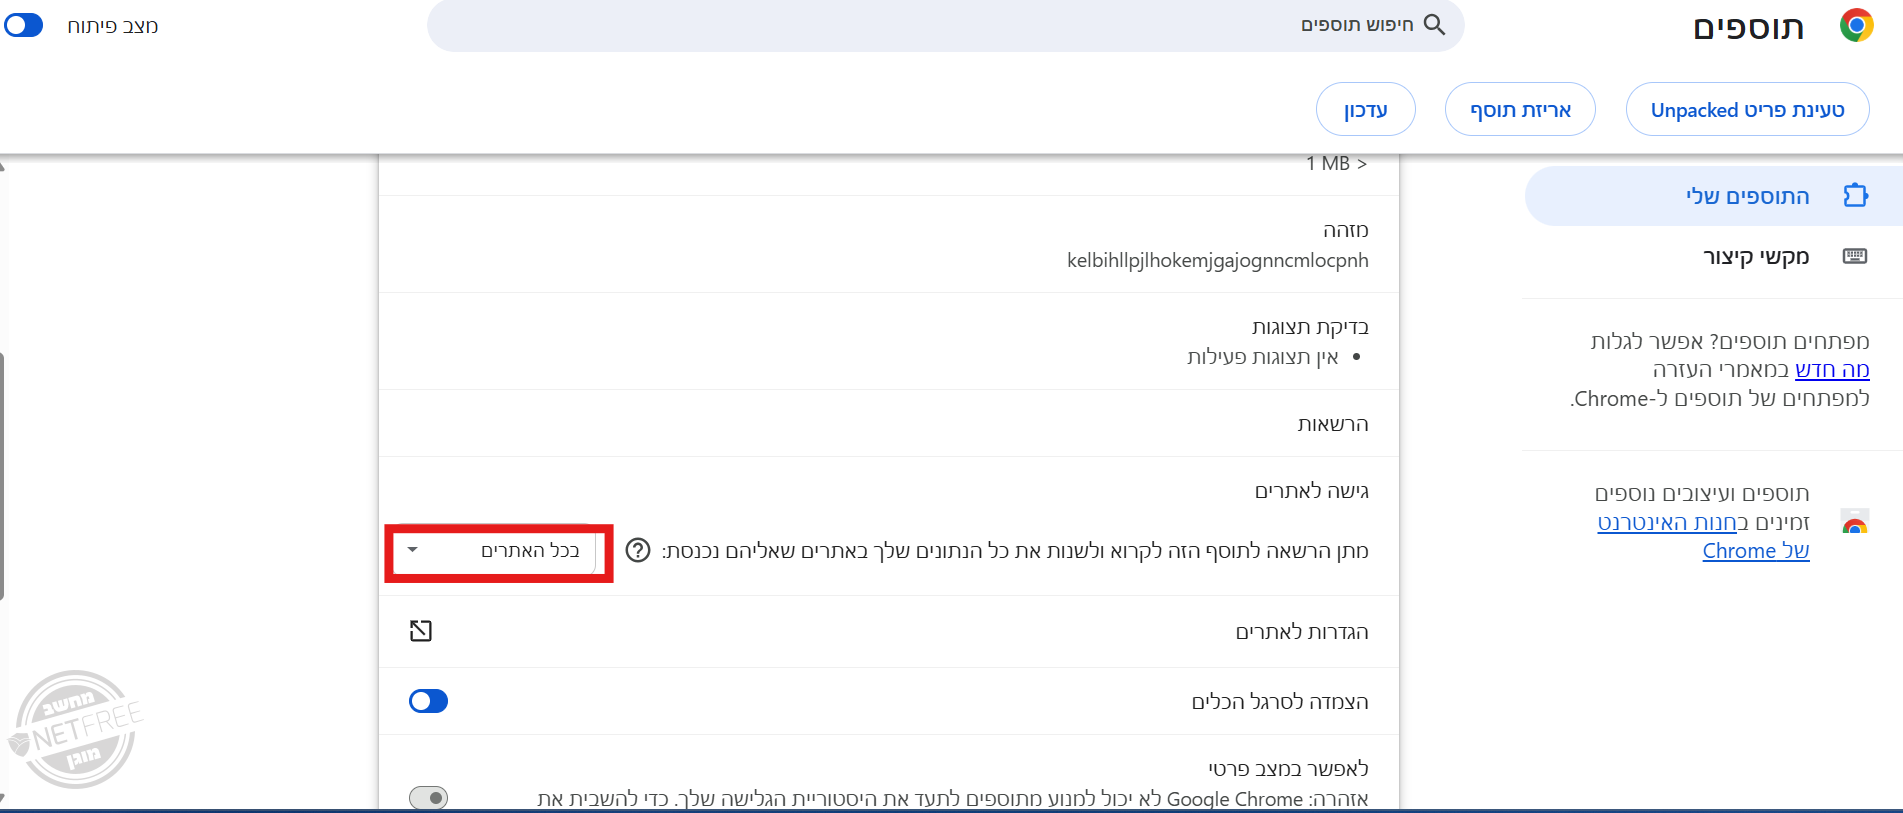The width and height of the screenshot is (1903, 813).
Task: Open the מה חדש link
Action: pyautogui.click(x=1831, y=370)
